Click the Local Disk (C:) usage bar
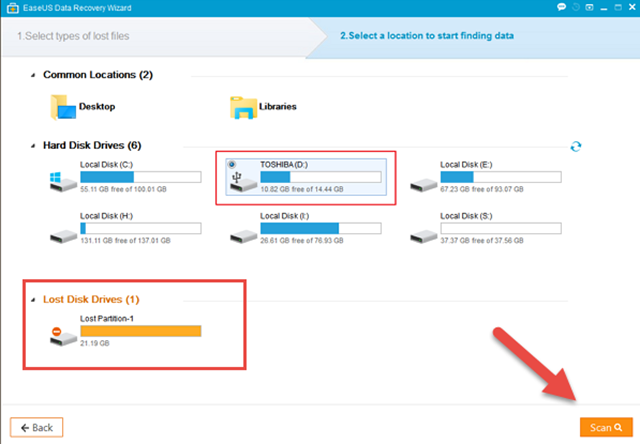This screenshot has width=640, height=444. (141, 177)
